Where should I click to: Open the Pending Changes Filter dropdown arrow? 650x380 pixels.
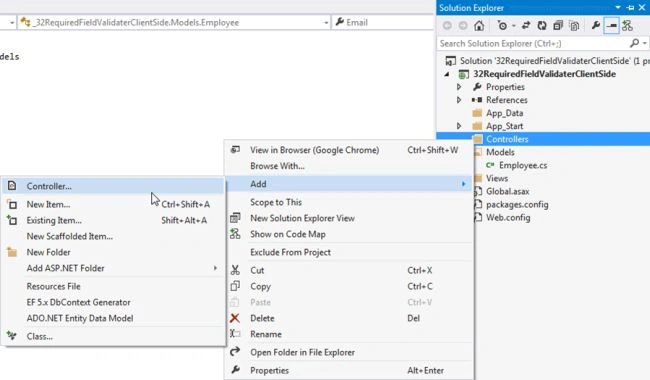pyautogui.click(x=514, y=26)
